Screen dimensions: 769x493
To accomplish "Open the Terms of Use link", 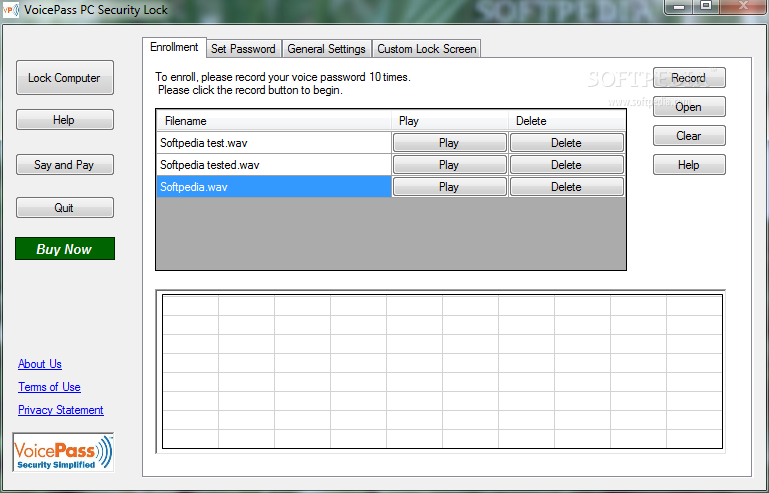I will click(x=50, y=387).
